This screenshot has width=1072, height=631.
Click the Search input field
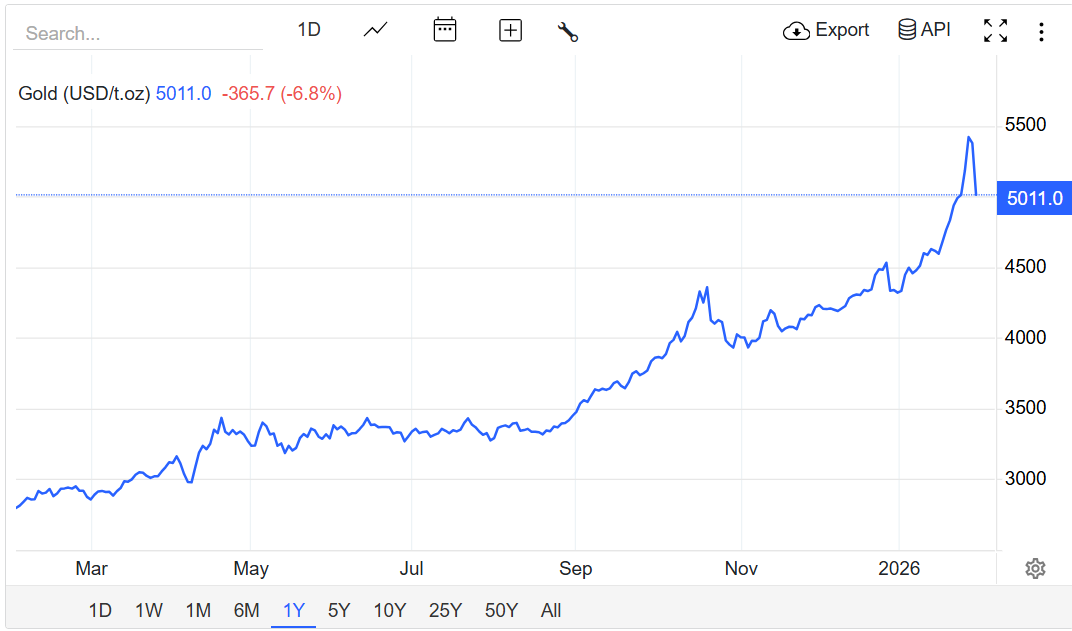(138, 33)
